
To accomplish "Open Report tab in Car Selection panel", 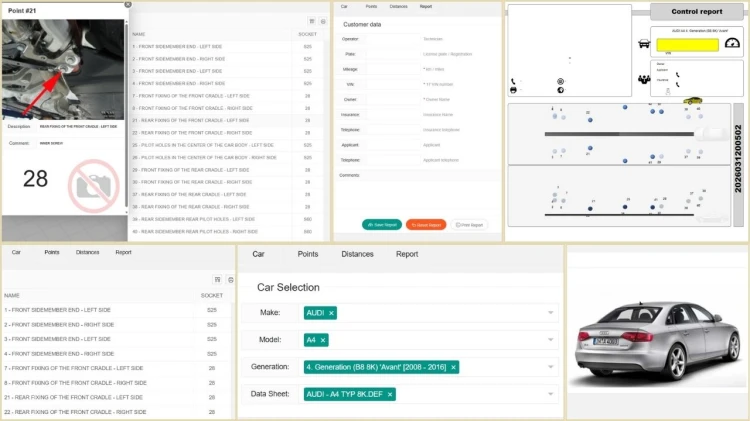I will 407,254.
